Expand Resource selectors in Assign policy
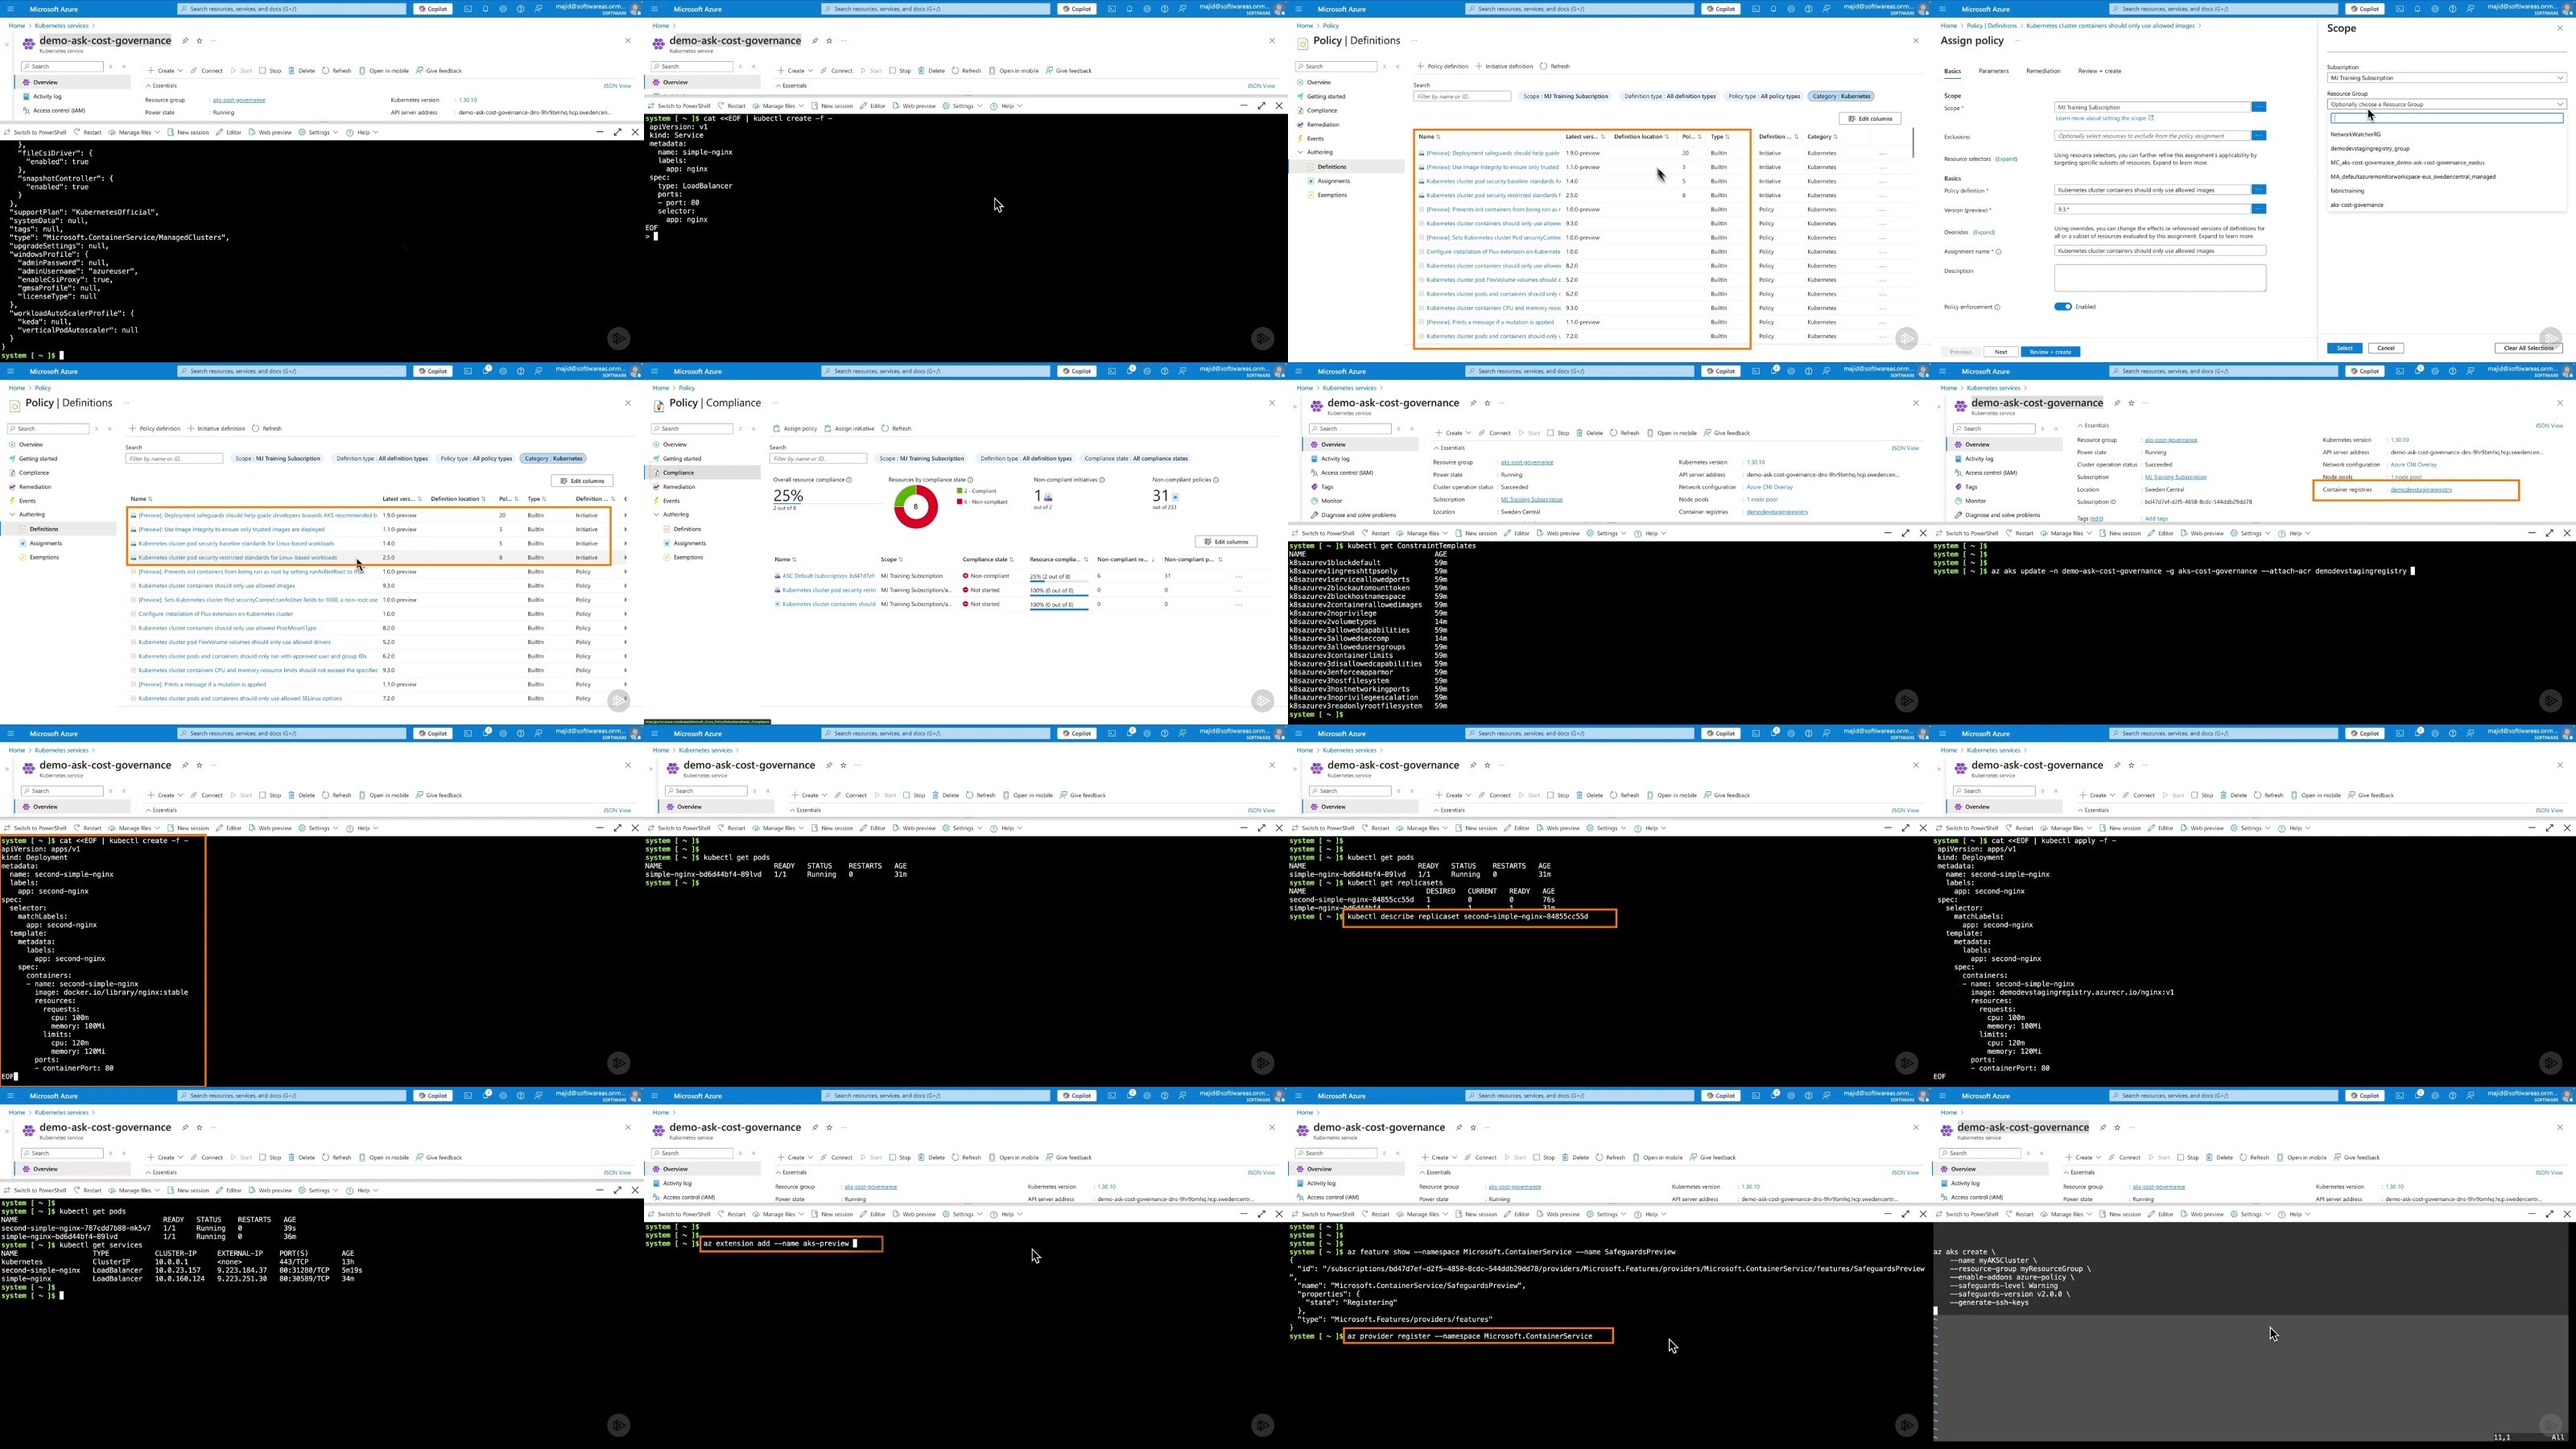Viewport: 2576px width, 1449px height. 2006,159
